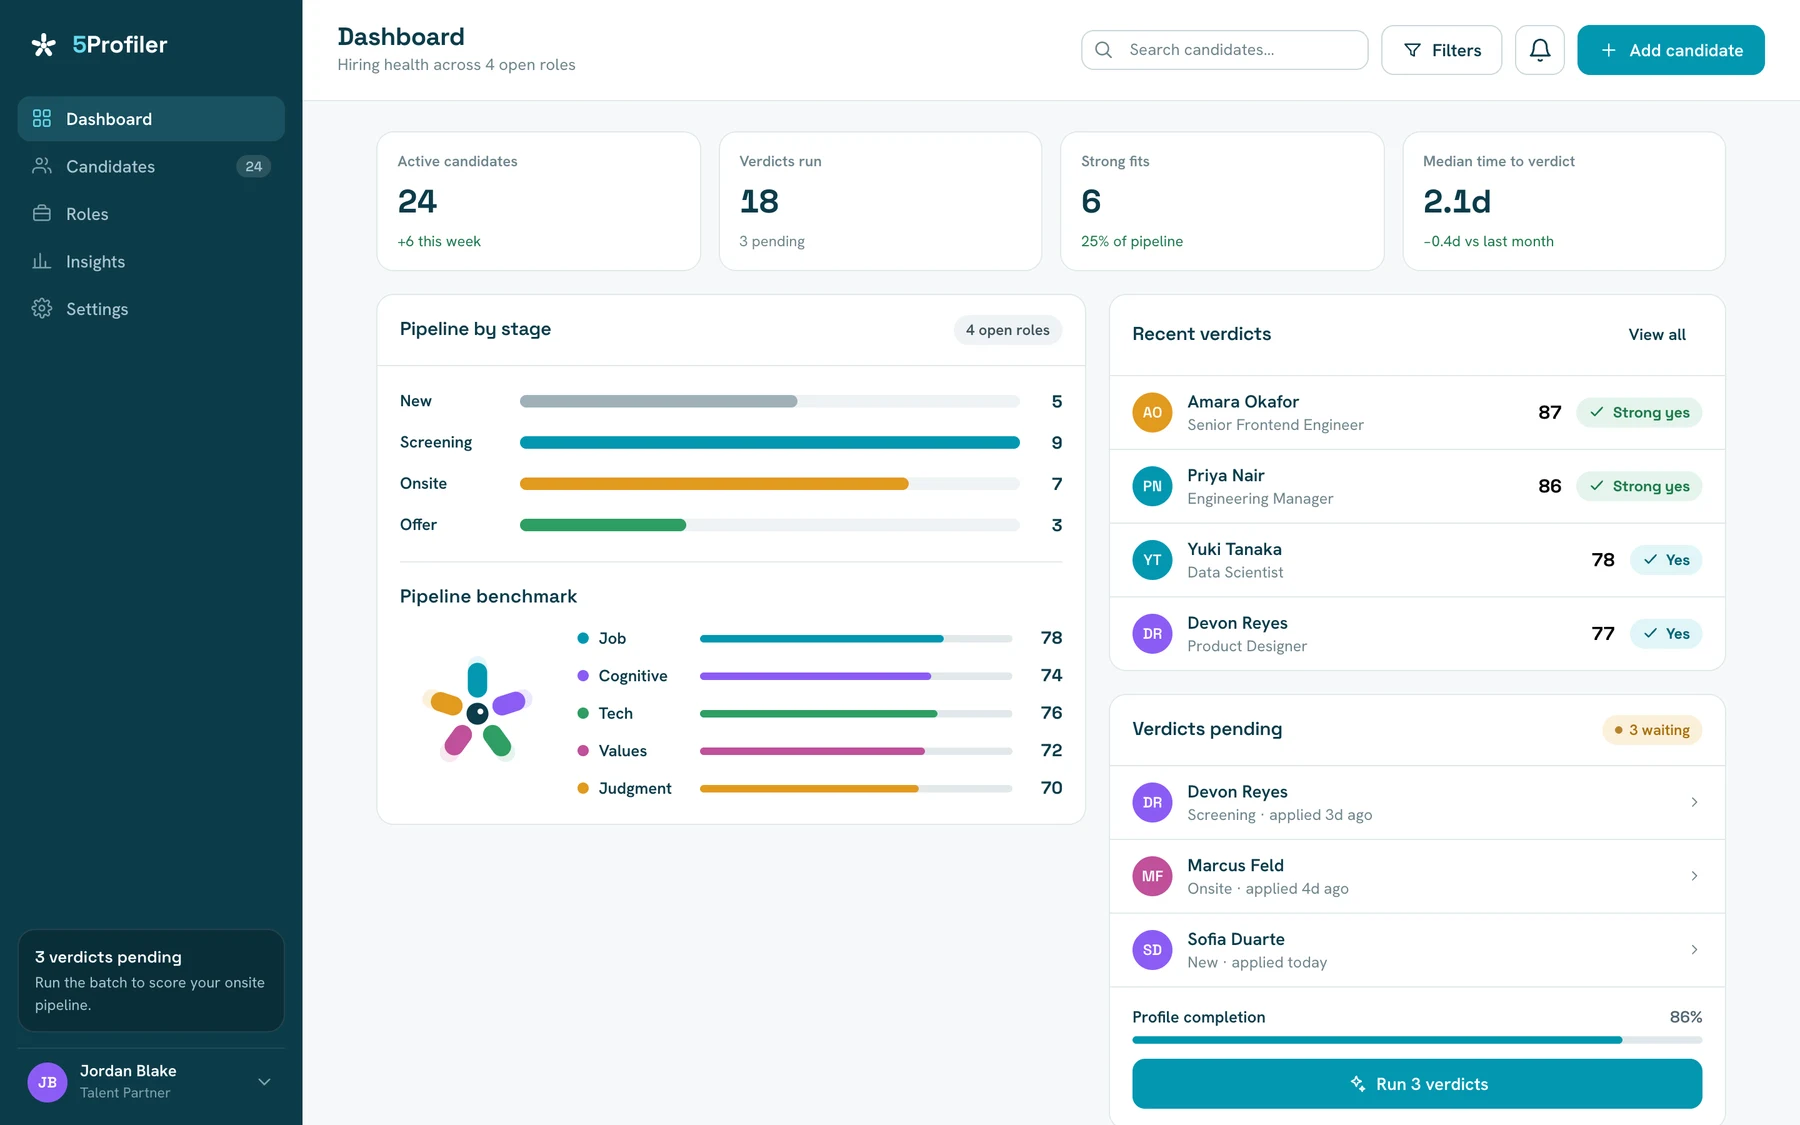Click Amara Okafor's AO avatar
This screenshot has height=1125, width=1800.
click(x=1152, y=413)
